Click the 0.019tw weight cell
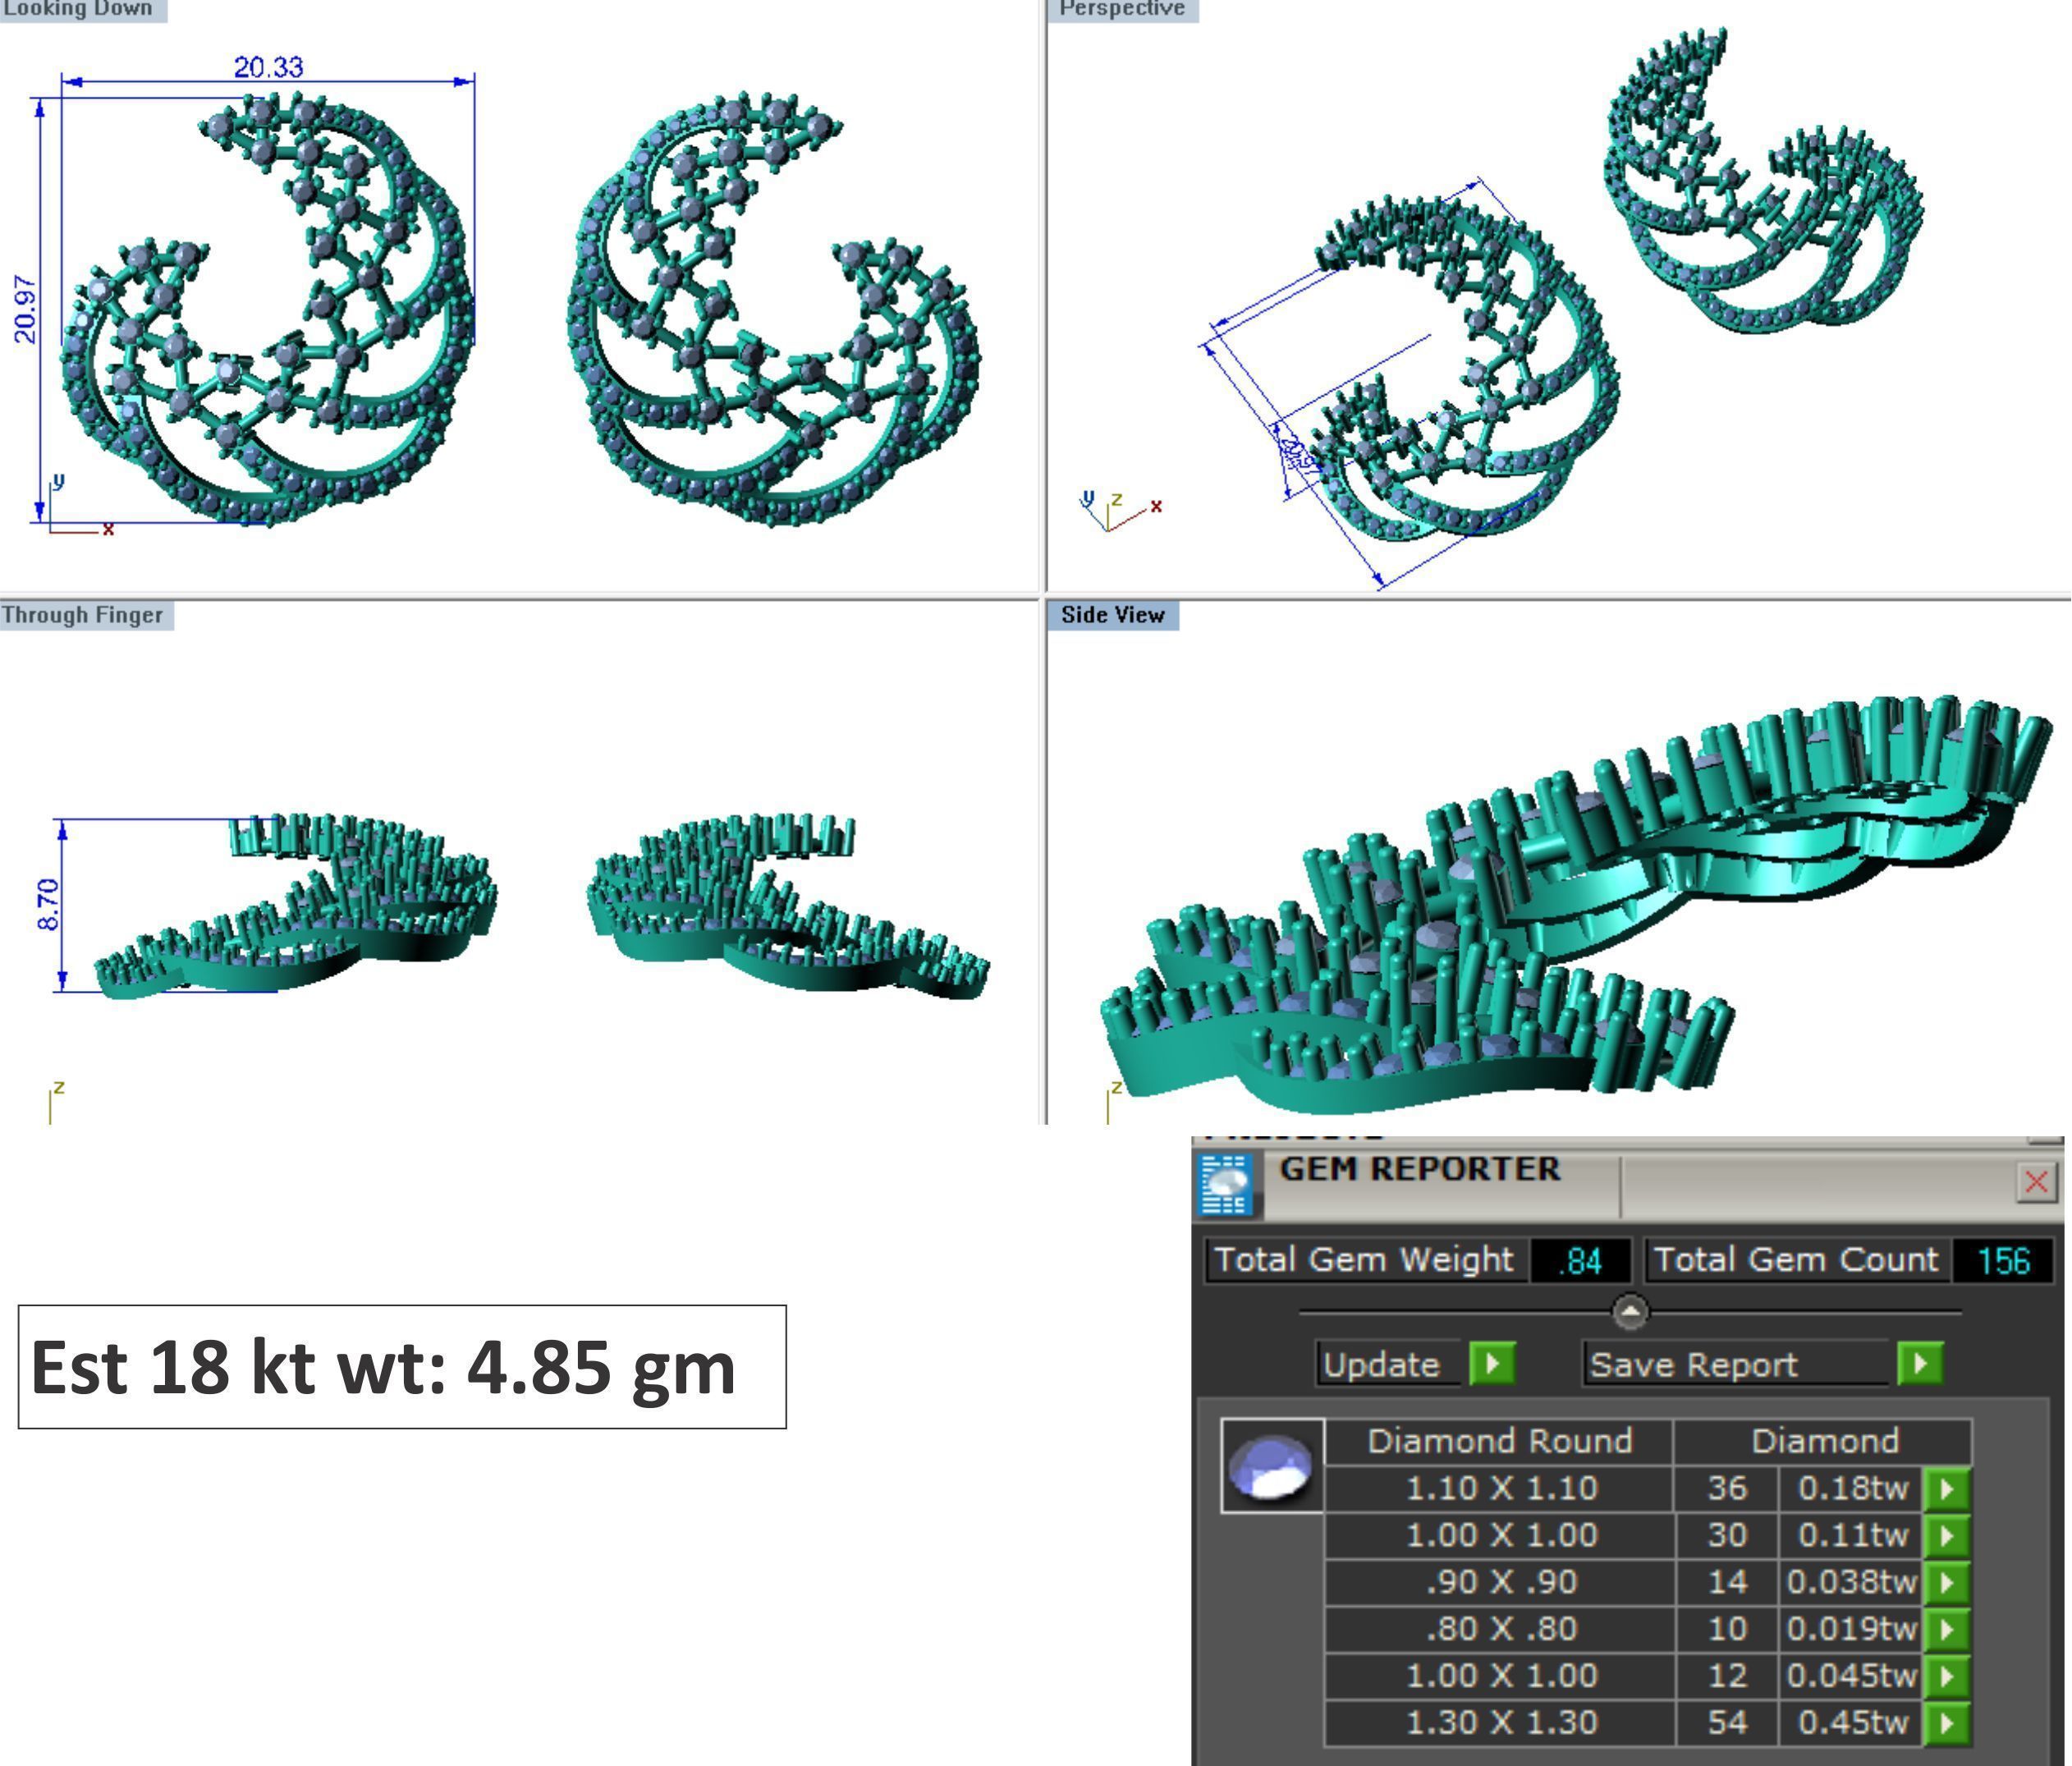Screen dimensions: 2072x1766 pyautogui.click(x=1852, y=1630)
